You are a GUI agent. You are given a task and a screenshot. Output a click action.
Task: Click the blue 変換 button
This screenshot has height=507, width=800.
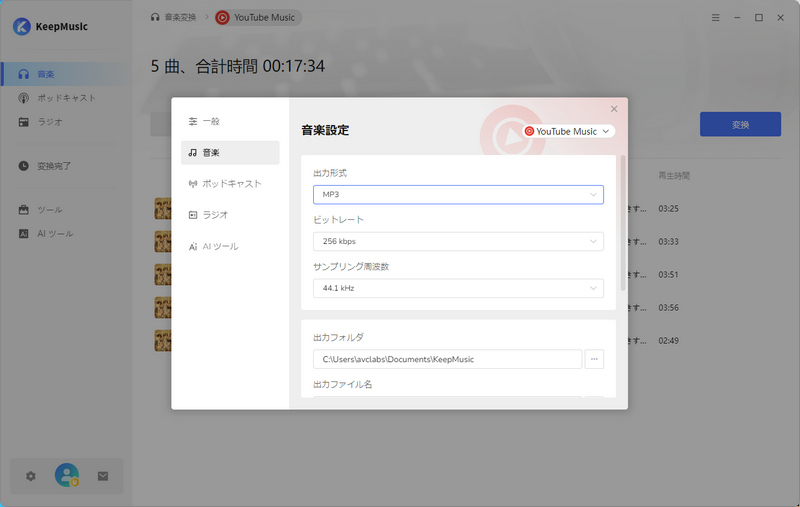[x=740, y=124]
